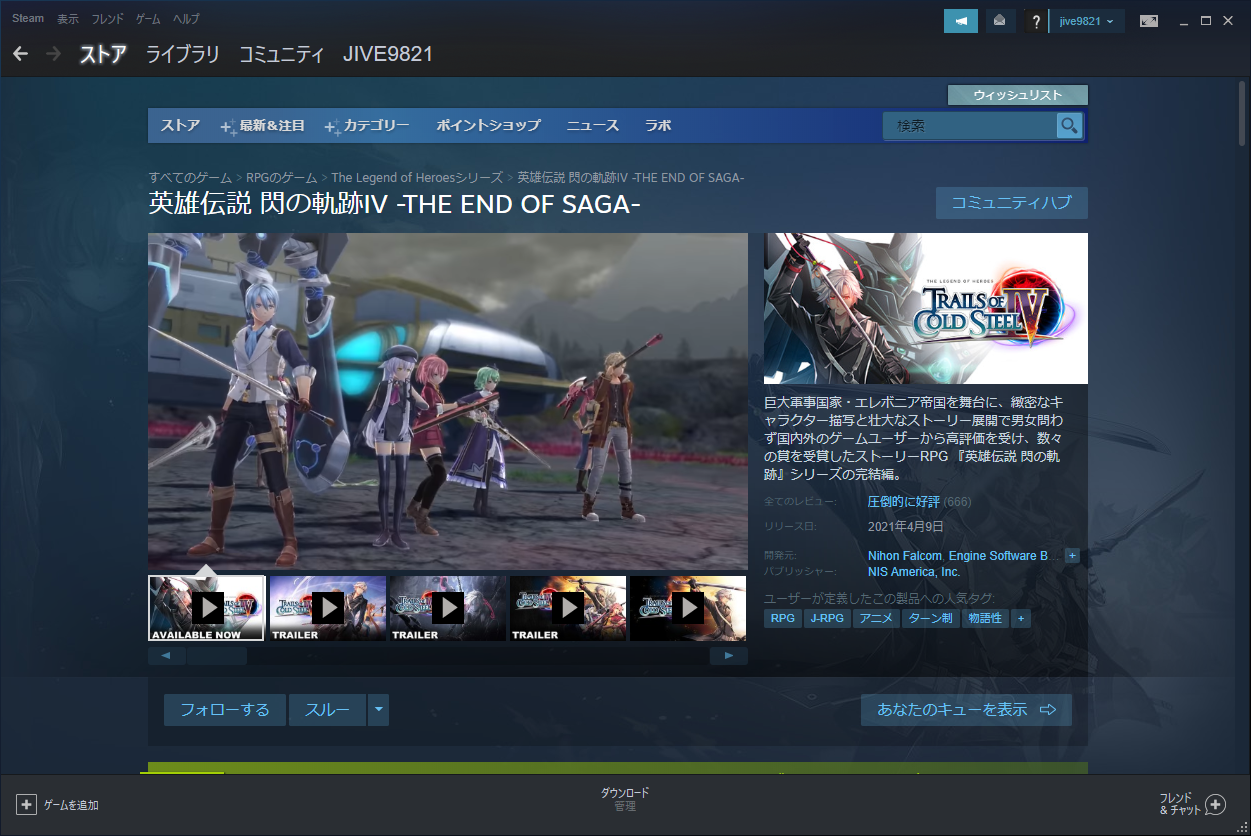Click the main trailer video area
Screen dimensions: 1251x836
click(448, 401)
